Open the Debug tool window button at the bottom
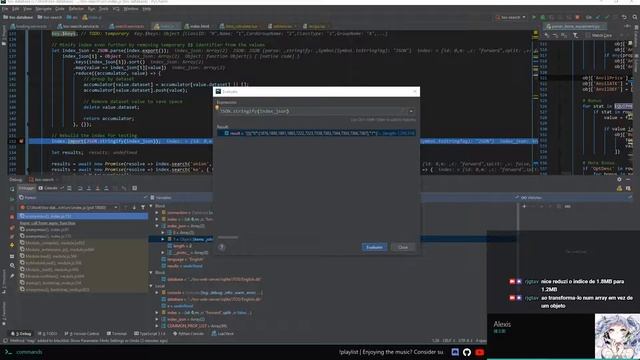640x360 pixels. tap(20, 333)
